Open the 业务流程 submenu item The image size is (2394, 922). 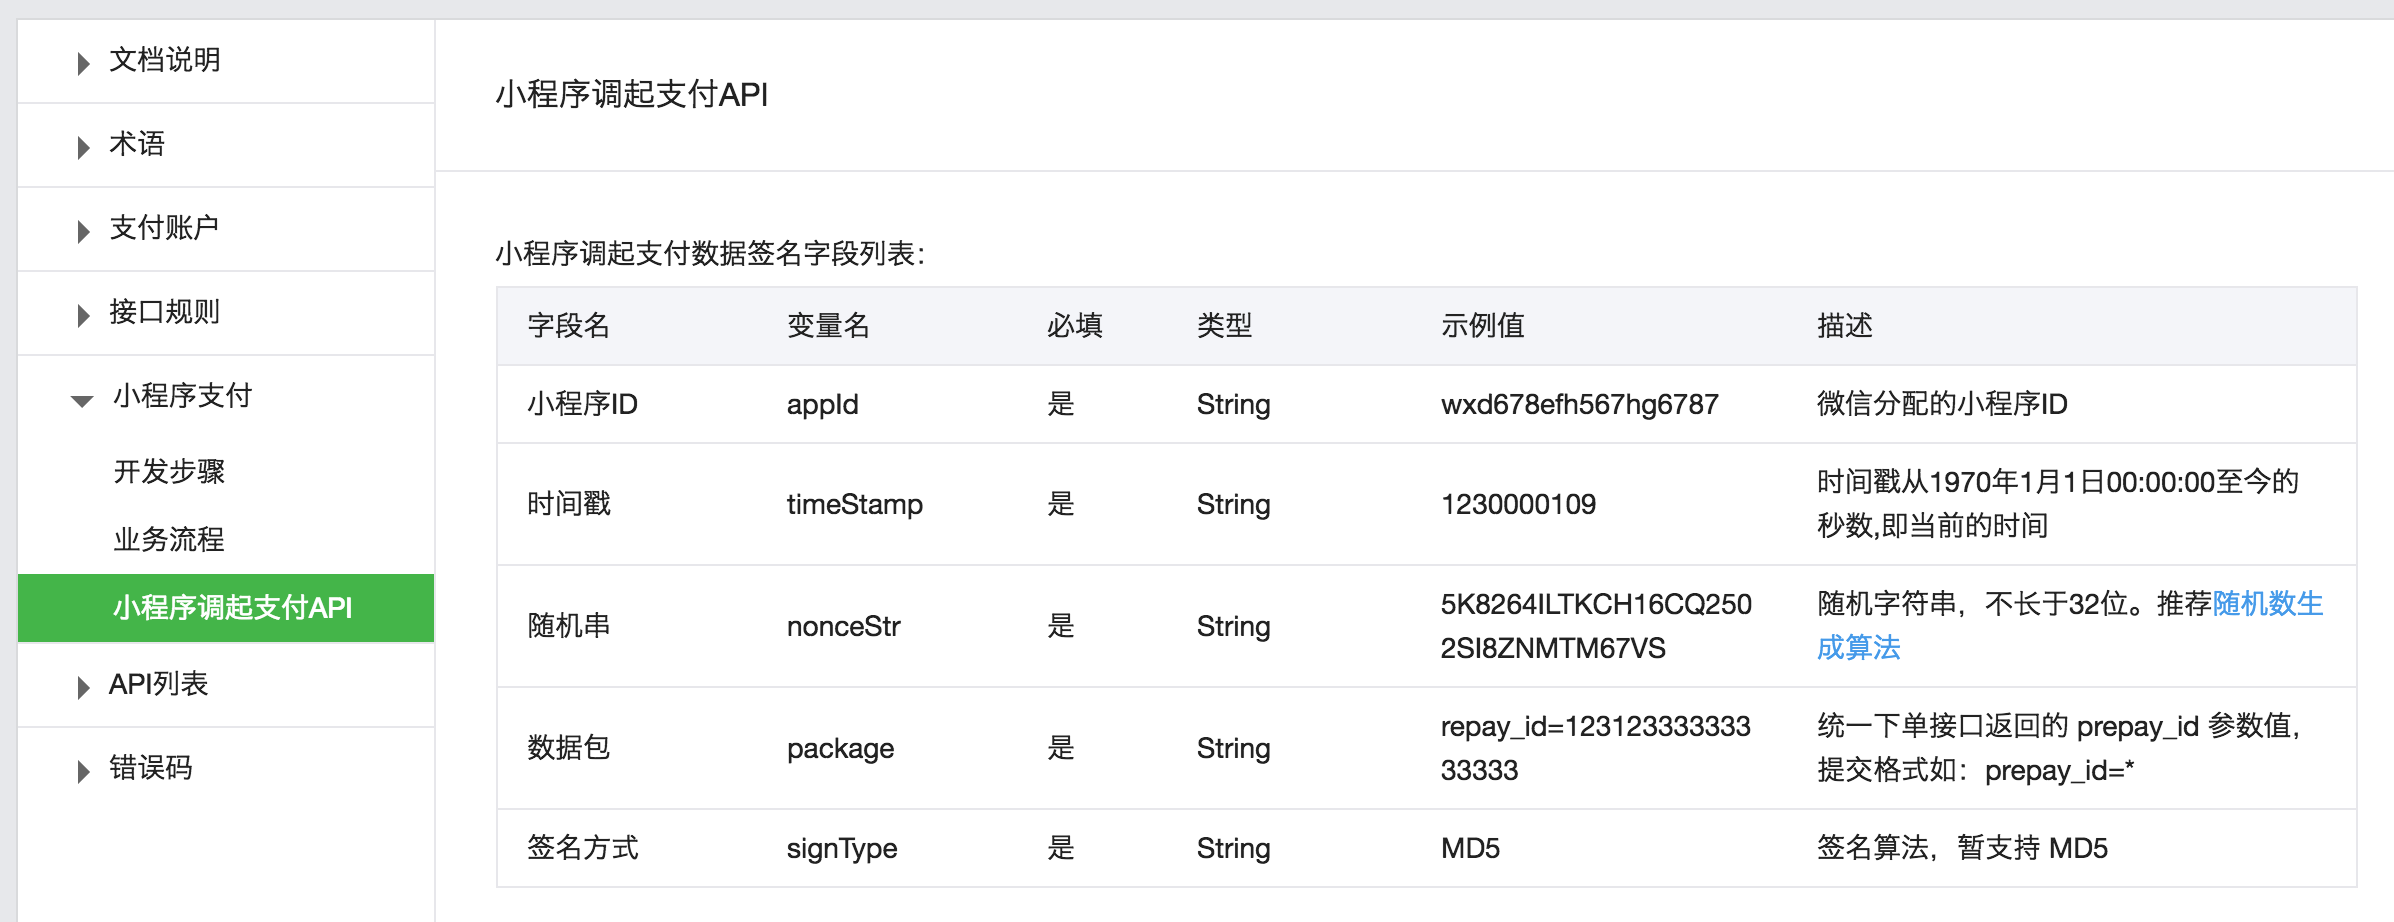click(169, 539)
